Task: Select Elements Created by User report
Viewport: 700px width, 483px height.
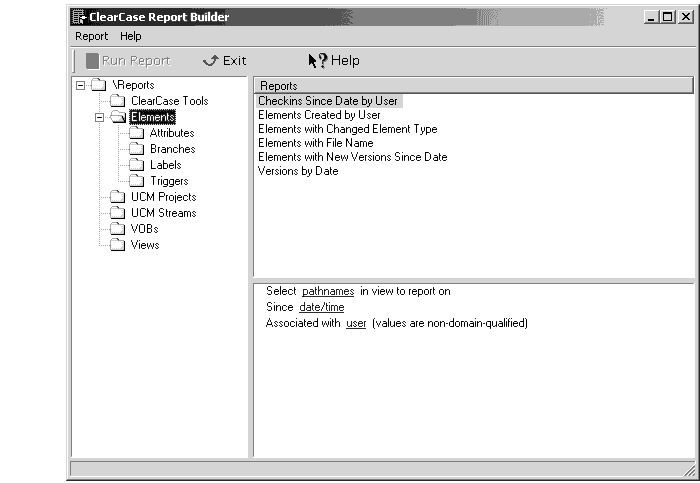Action: tap(319, 115)
